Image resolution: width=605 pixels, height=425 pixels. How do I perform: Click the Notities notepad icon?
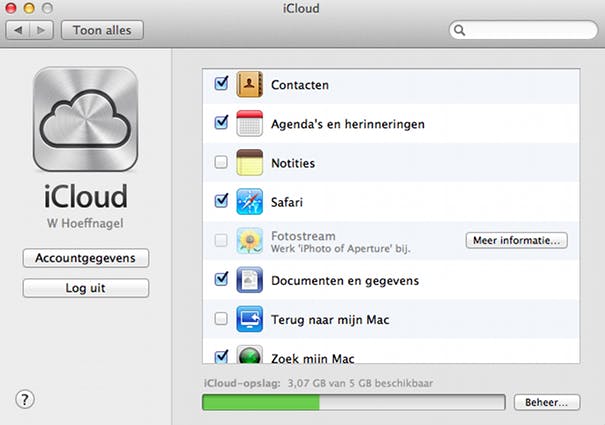click(249, 163)
